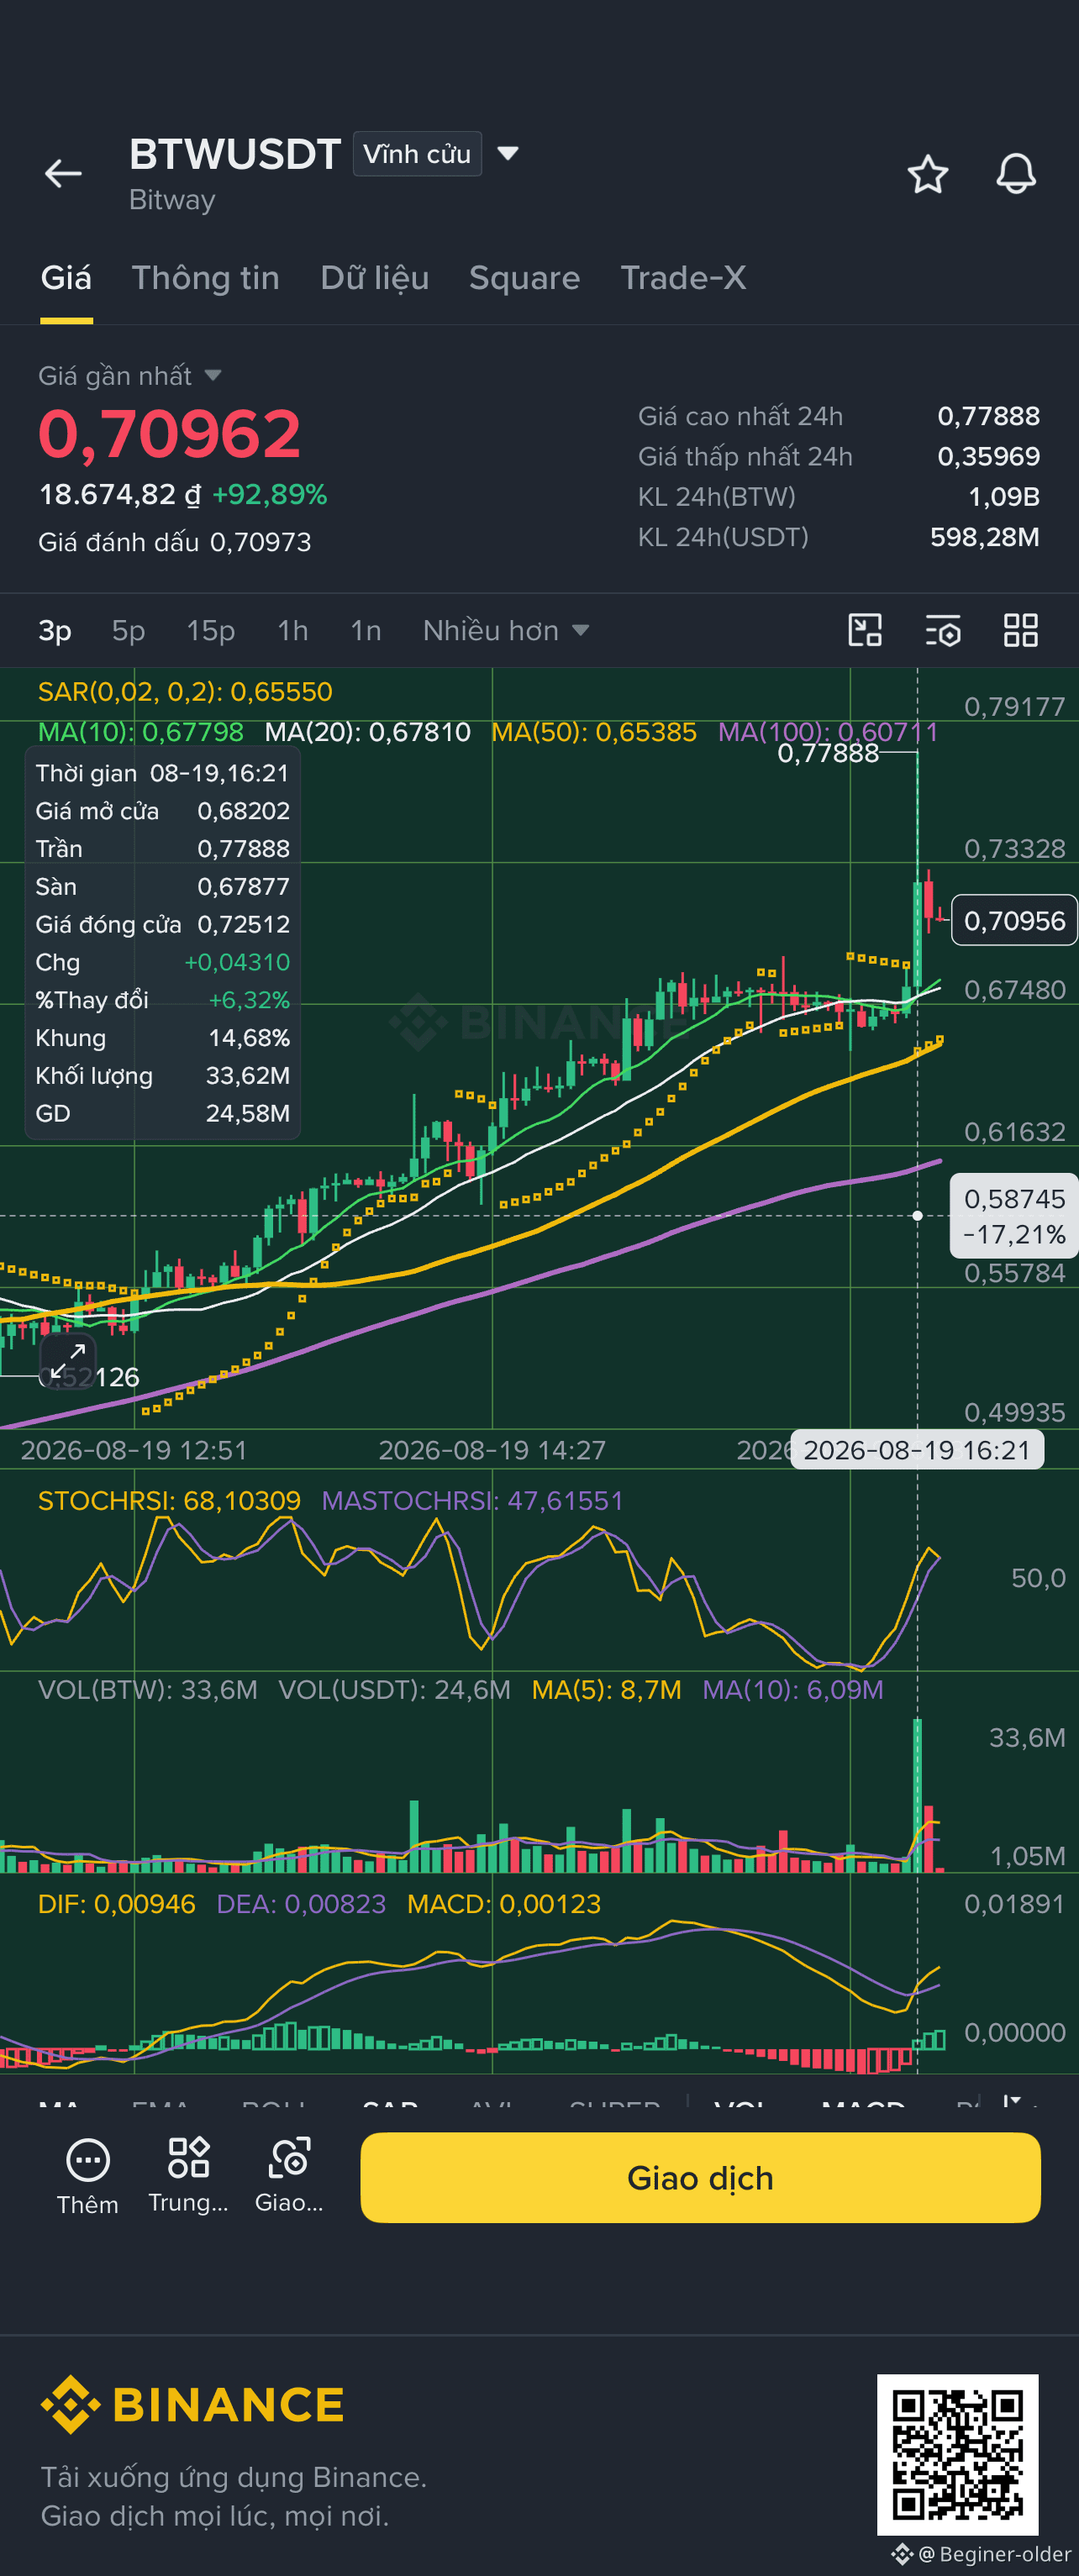Tap the MA(20) indicator value label
Screen dimensions: 1079x2576
[x=367, y=732]
